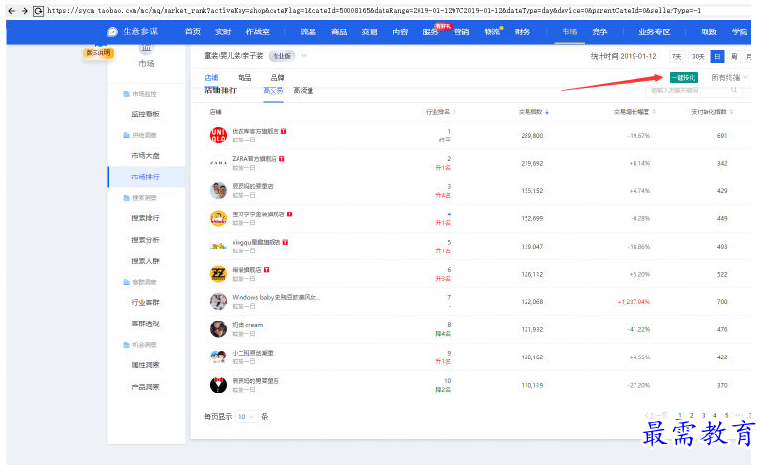Click the browser refresh icon
This screenshot has height=465, width=764.
38,10
